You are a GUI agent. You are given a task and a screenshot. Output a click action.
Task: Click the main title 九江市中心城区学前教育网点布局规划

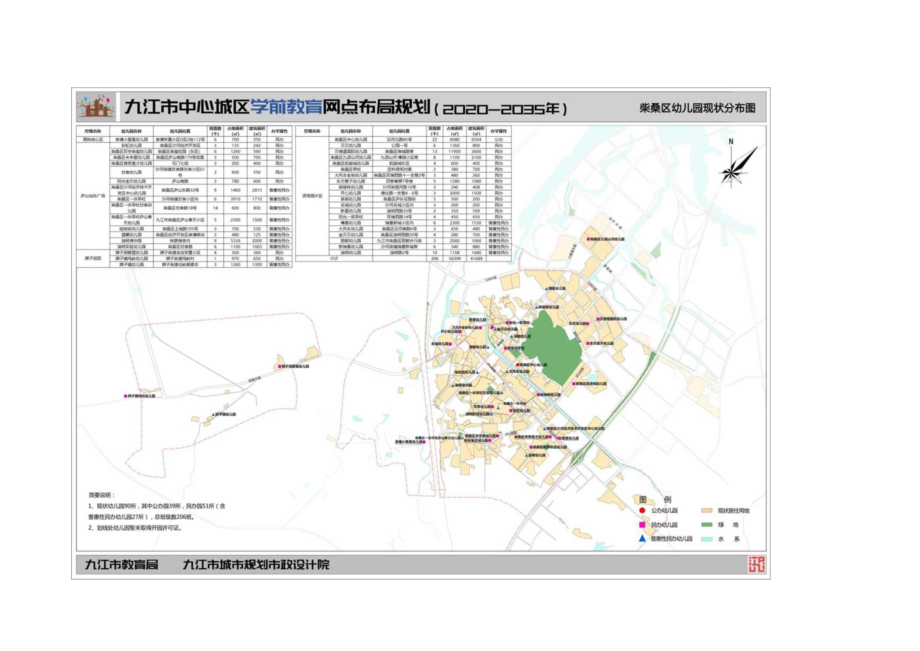280,103
